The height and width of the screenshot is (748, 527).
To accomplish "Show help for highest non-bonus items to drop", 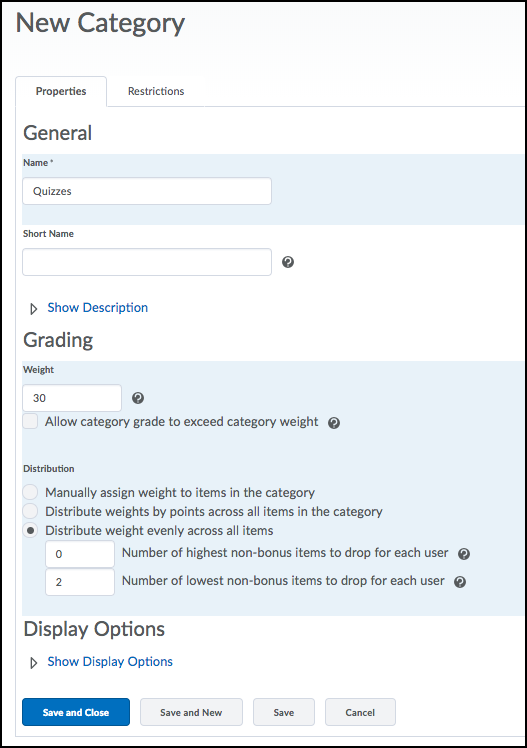I will [x=464, y=554].
